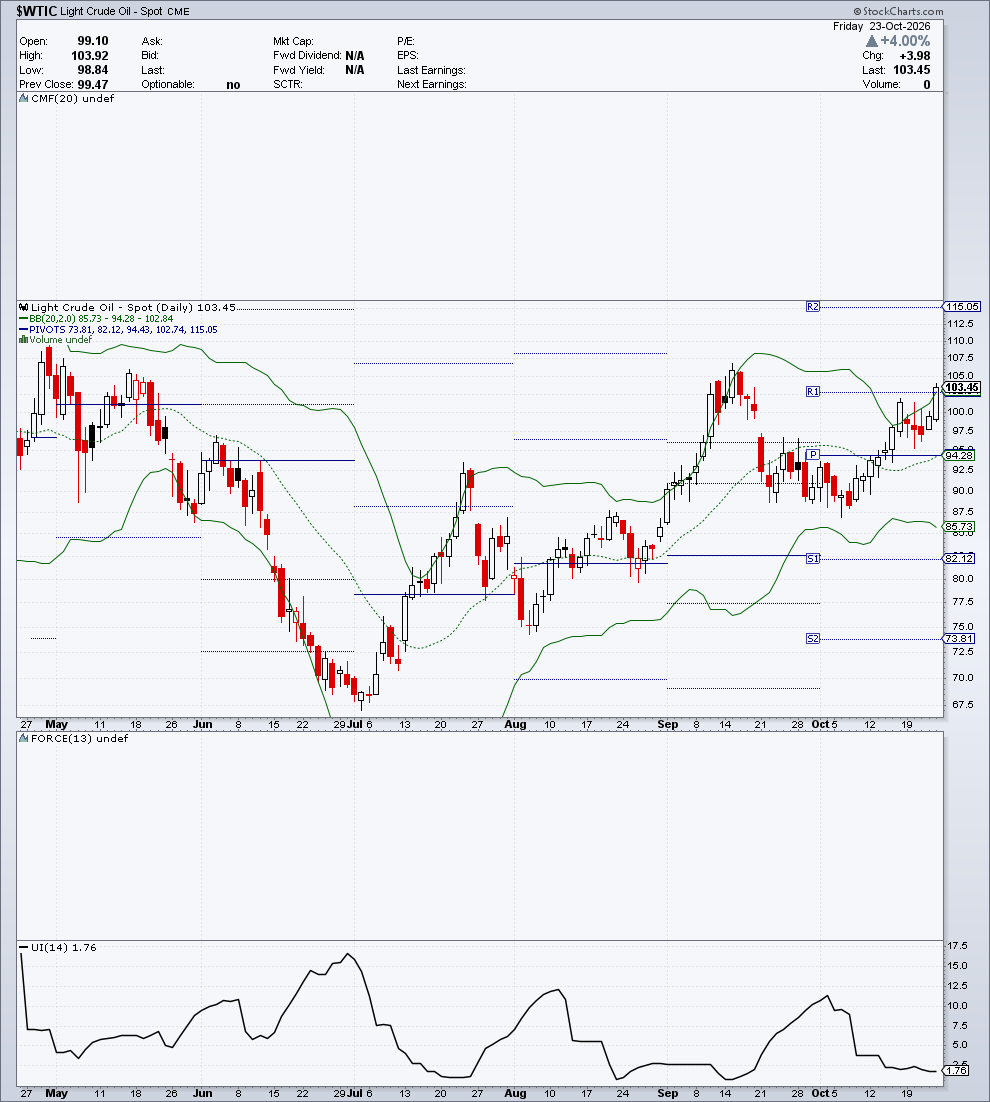Click the 'CME' exchange label in title
990x1102 pixels.
click(178, 12)
